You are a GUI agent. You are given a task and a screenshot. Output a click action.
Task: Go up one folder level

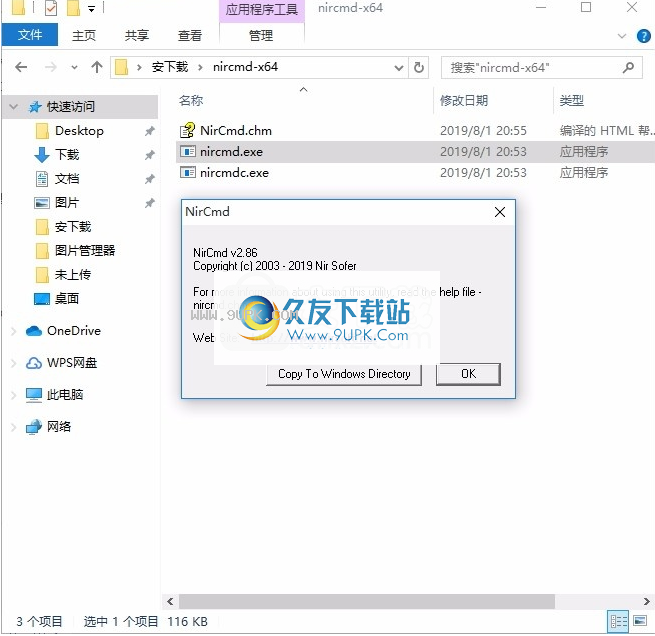point(97,67)
